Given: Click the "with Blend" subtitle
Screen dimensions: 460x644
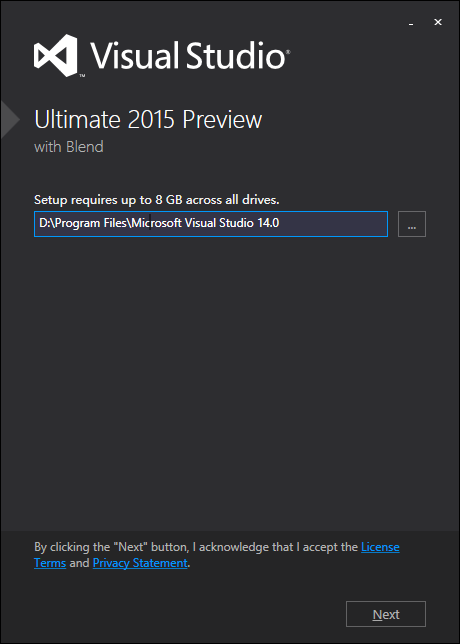Looking at the screenshot, I should point(69,147).
